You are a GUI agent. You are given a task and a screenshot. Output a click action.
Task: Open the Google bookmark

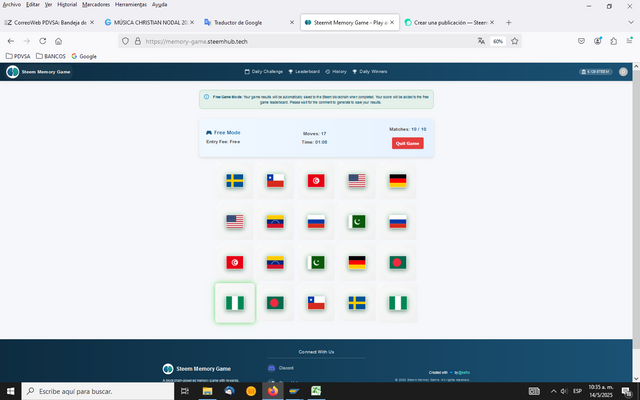pos(84,56)
